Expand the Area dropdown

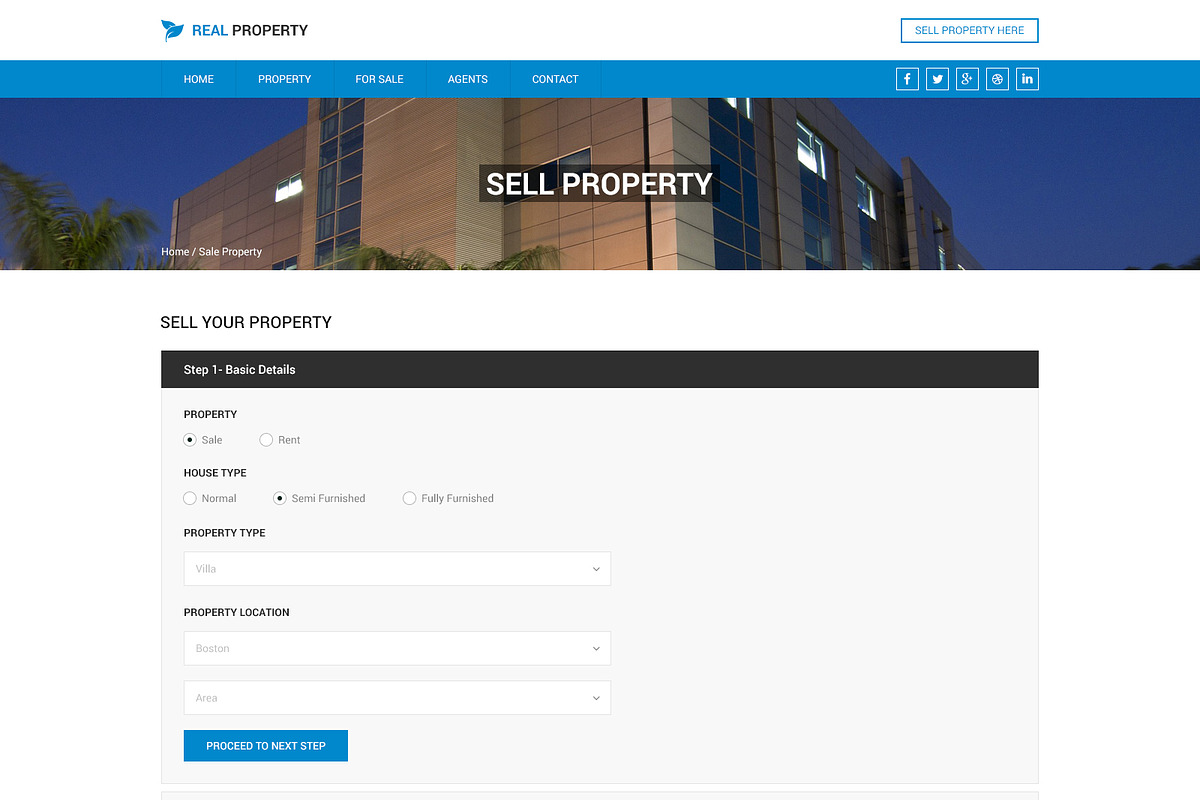click(397, 698)
